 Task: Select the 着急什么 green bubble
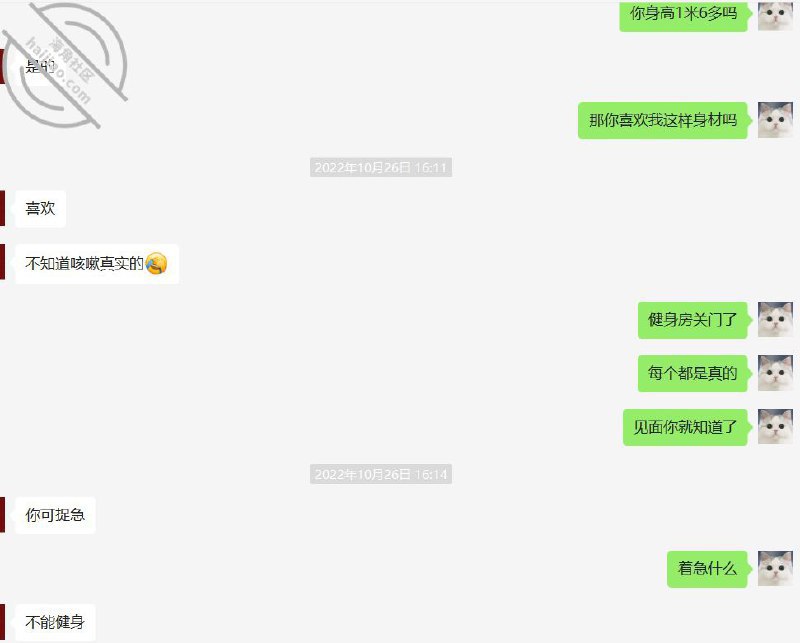[x=707, y=569]
